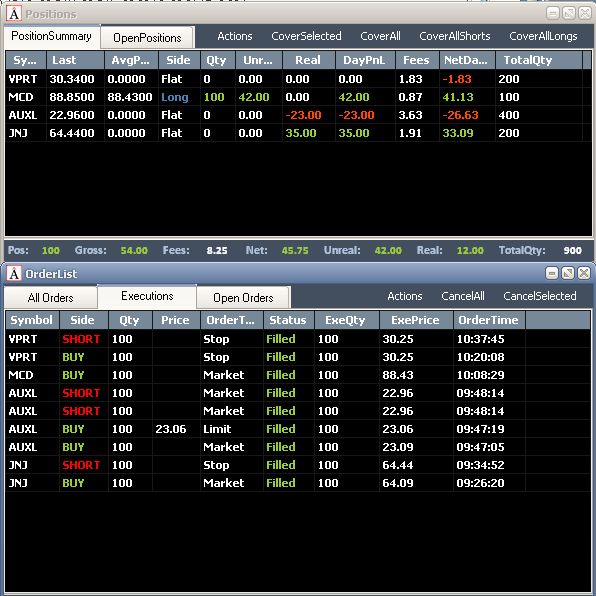The image size is (596, 596).
Task: Open the All Orders tab
Action: (x=51, y=298)
